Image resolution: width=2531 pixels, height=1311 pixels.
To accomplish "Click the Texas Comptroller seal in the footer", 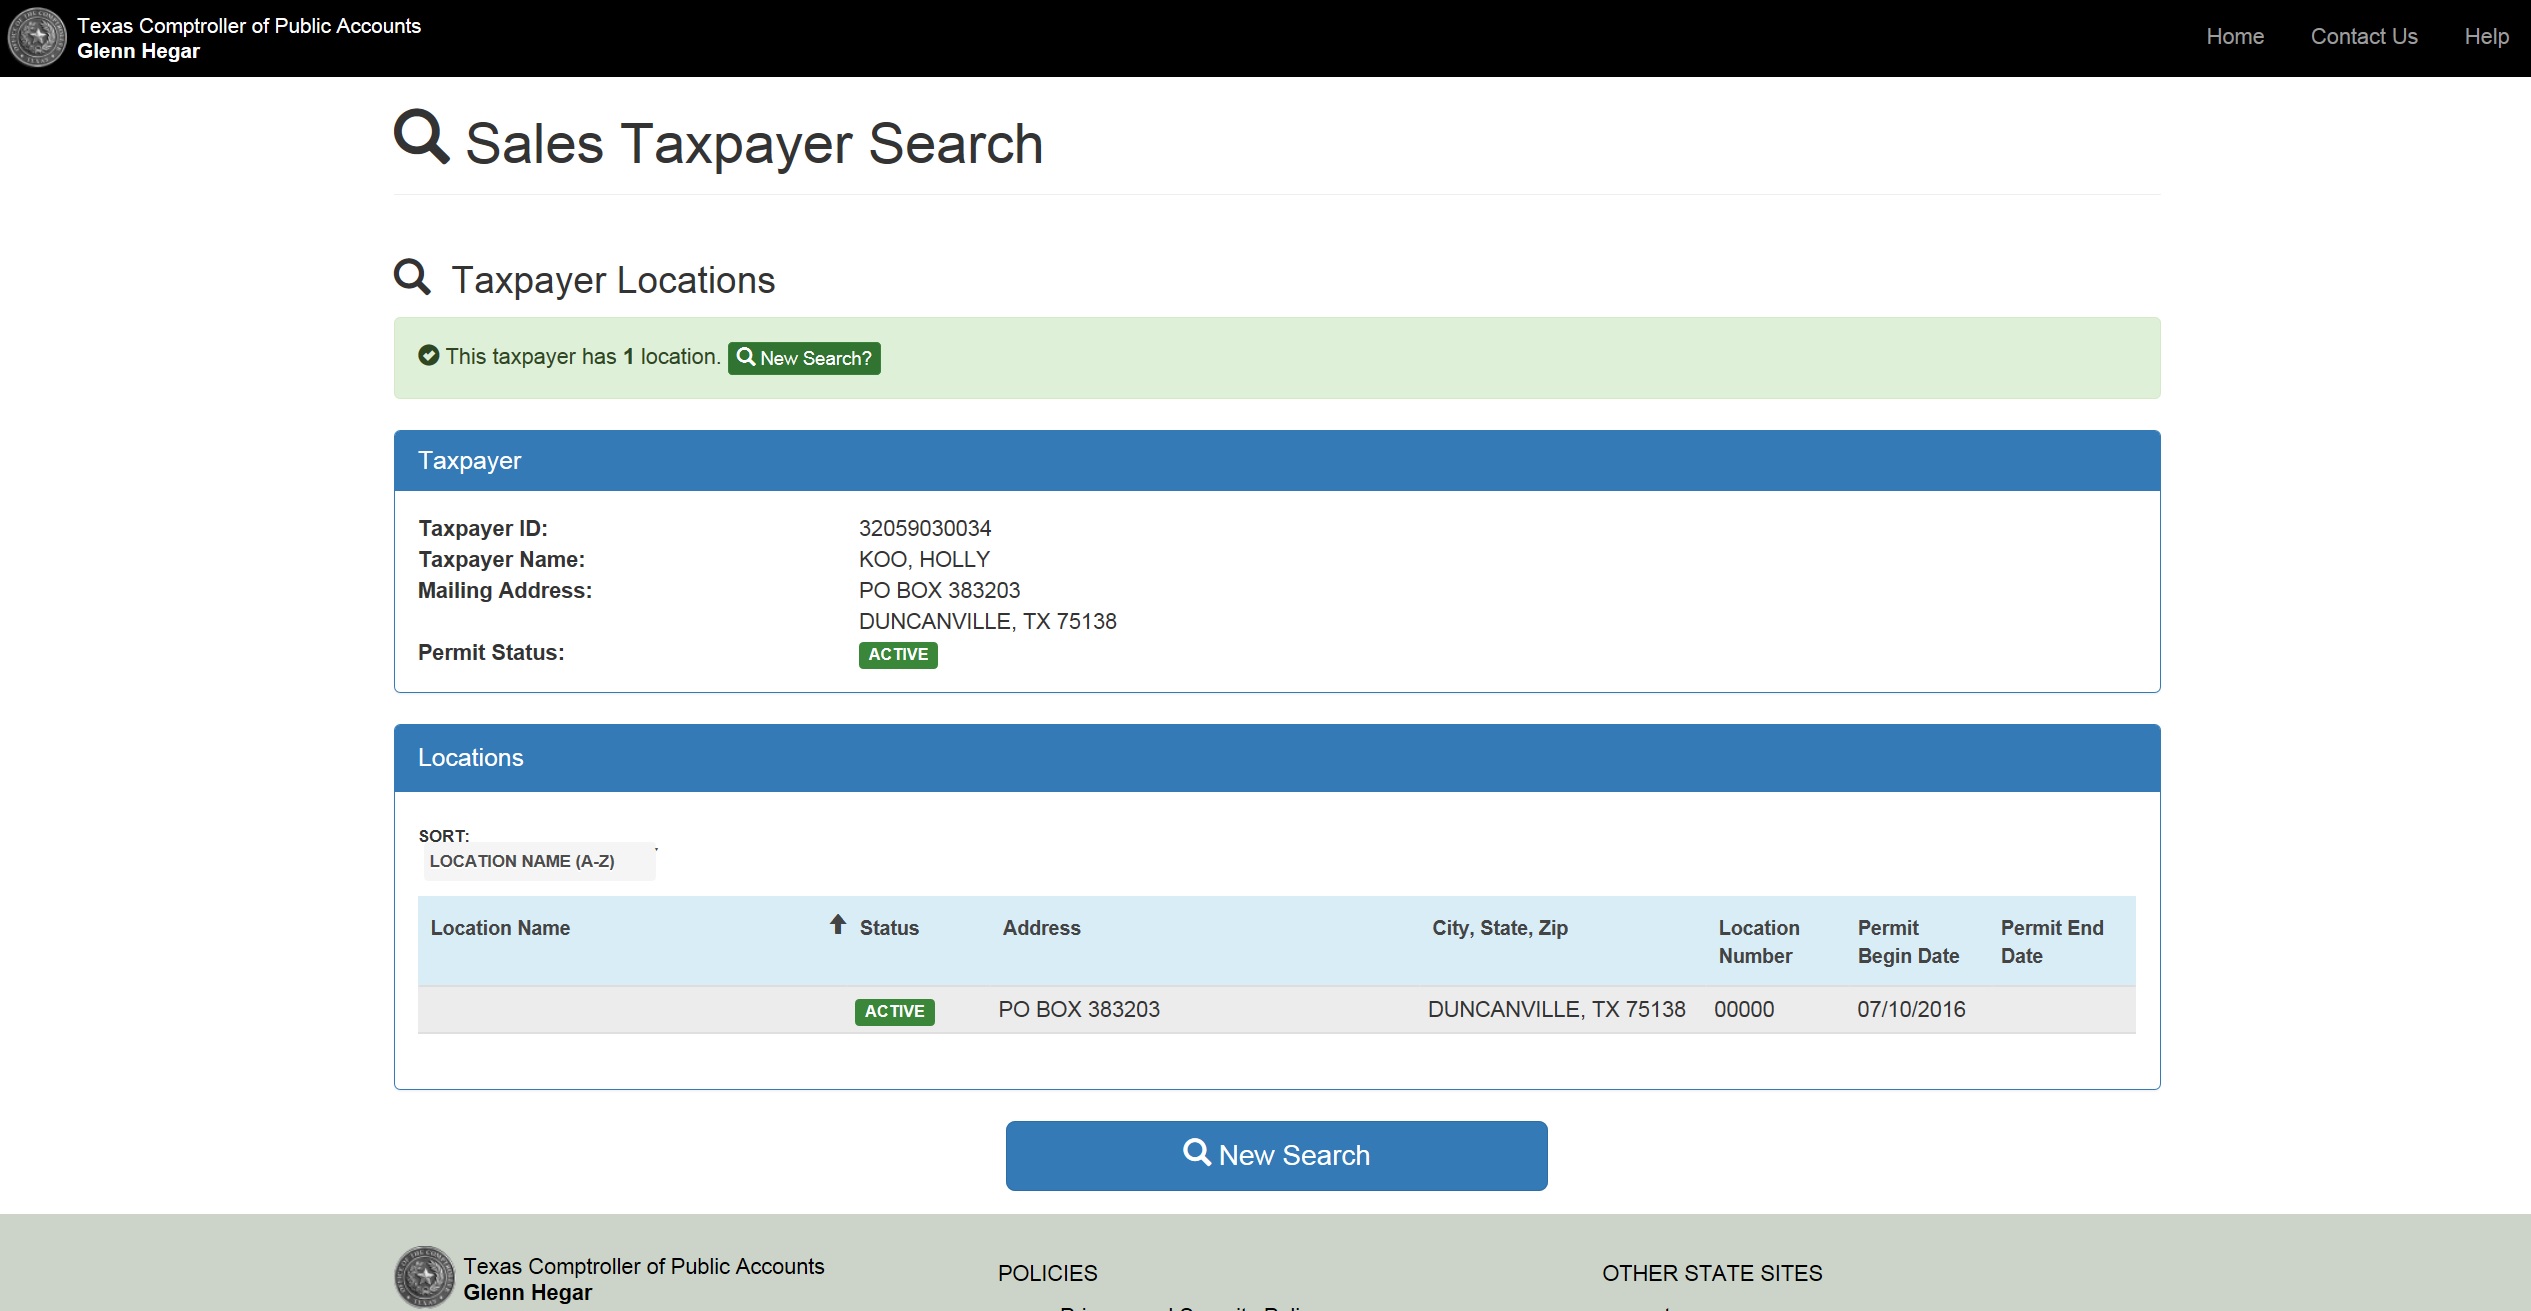I will tap(424, 1277).
